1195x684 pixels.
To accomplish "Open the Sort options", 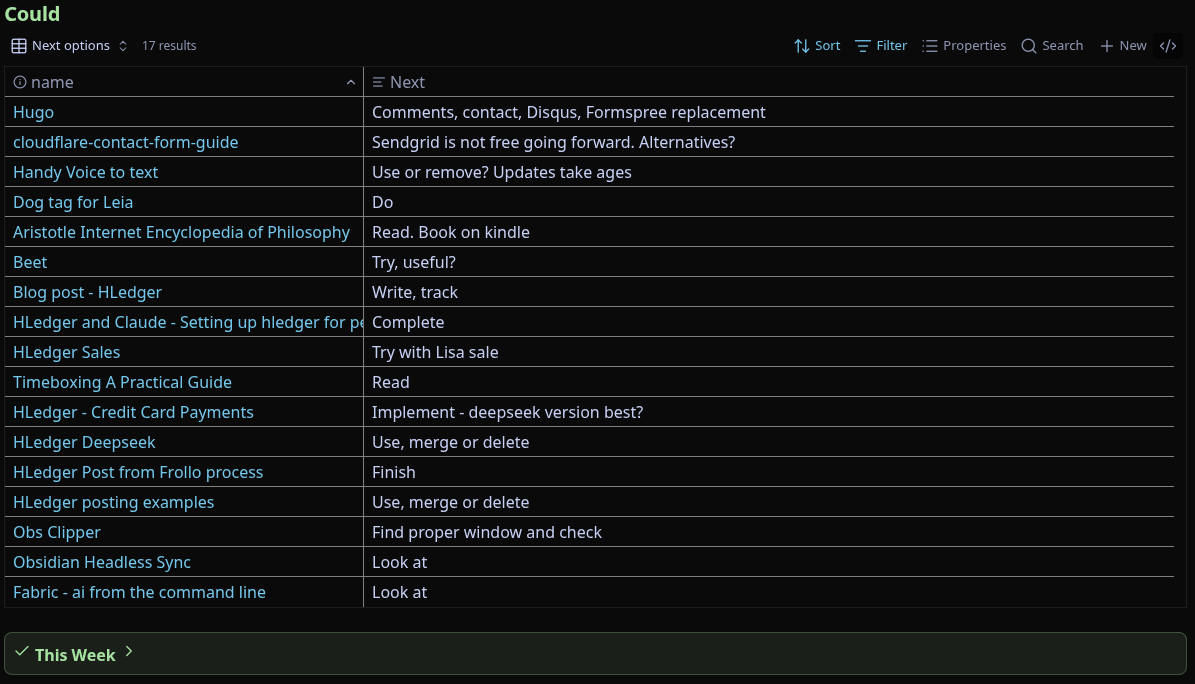I will pyautogui.click(x=816, y=45).
